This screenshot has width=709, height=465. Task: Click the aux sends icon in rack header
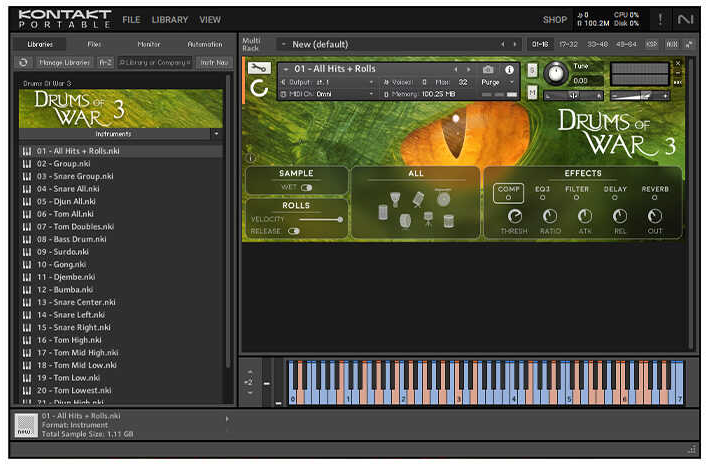pos(672,44)
